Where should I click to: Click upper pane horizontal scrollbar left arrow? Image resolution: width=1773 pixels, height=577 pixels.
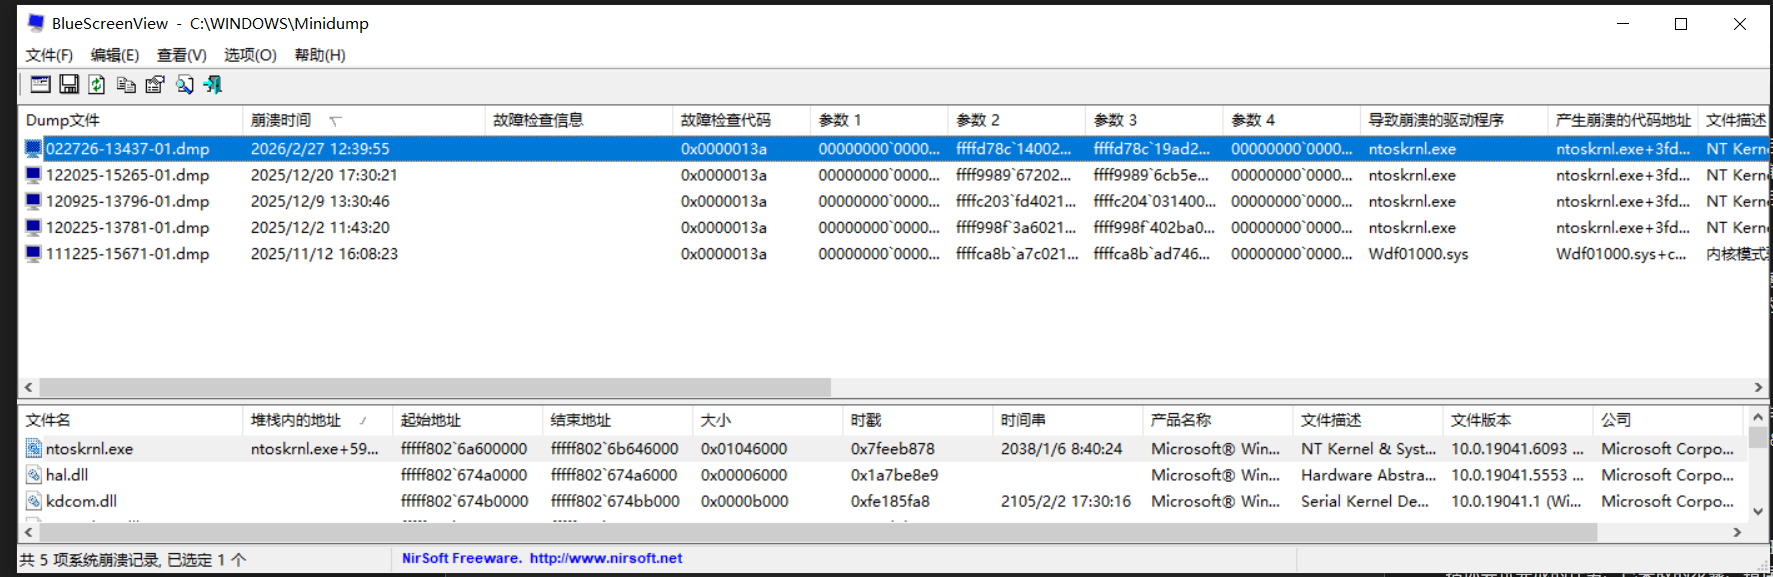coord(28,387)
